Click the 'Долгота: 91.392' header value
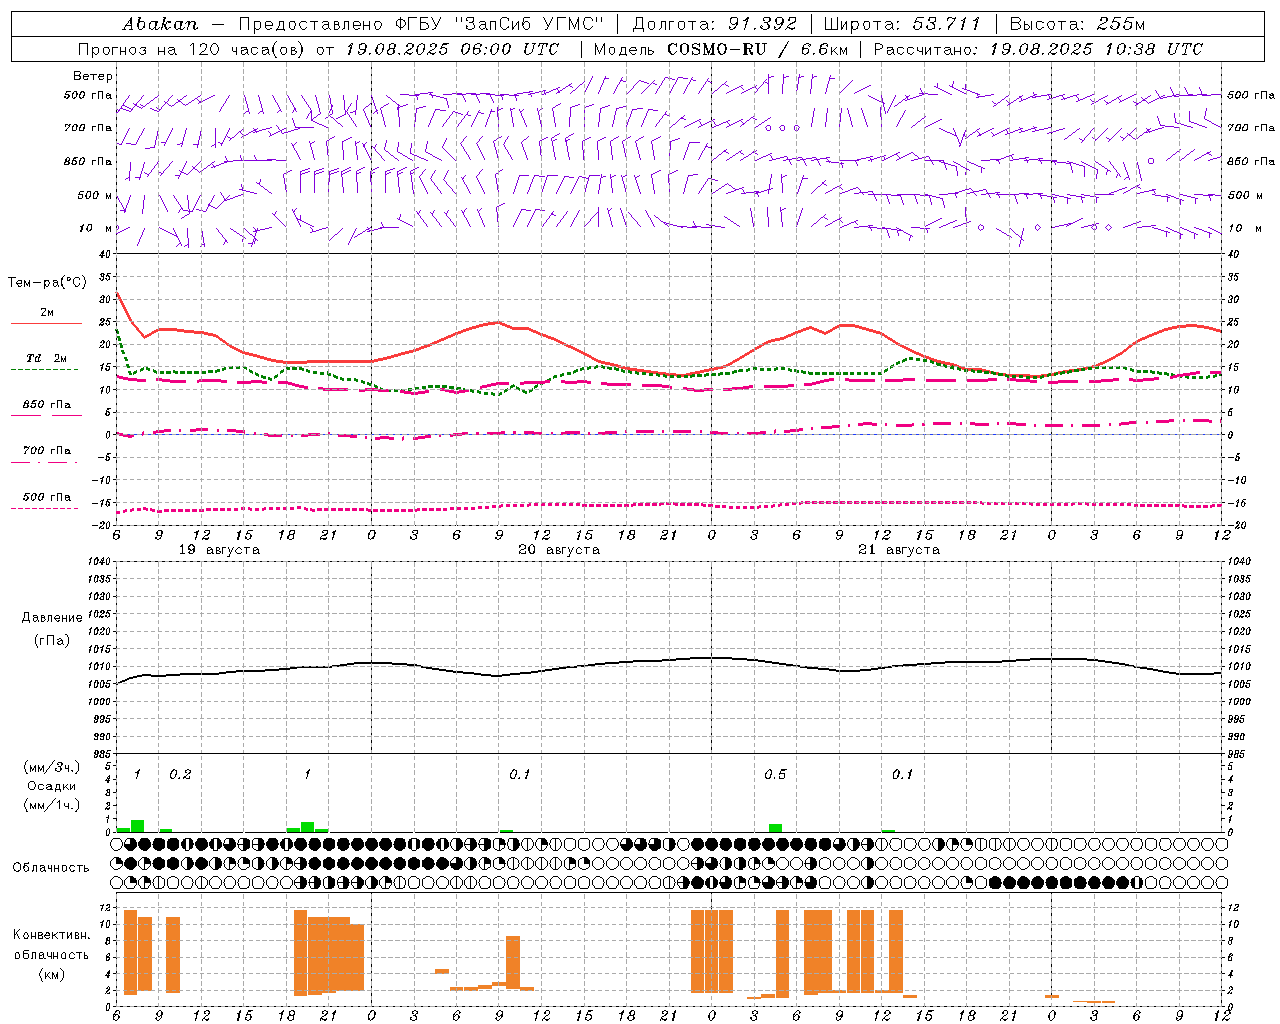1280x1024 pixels. click(714, 24)
